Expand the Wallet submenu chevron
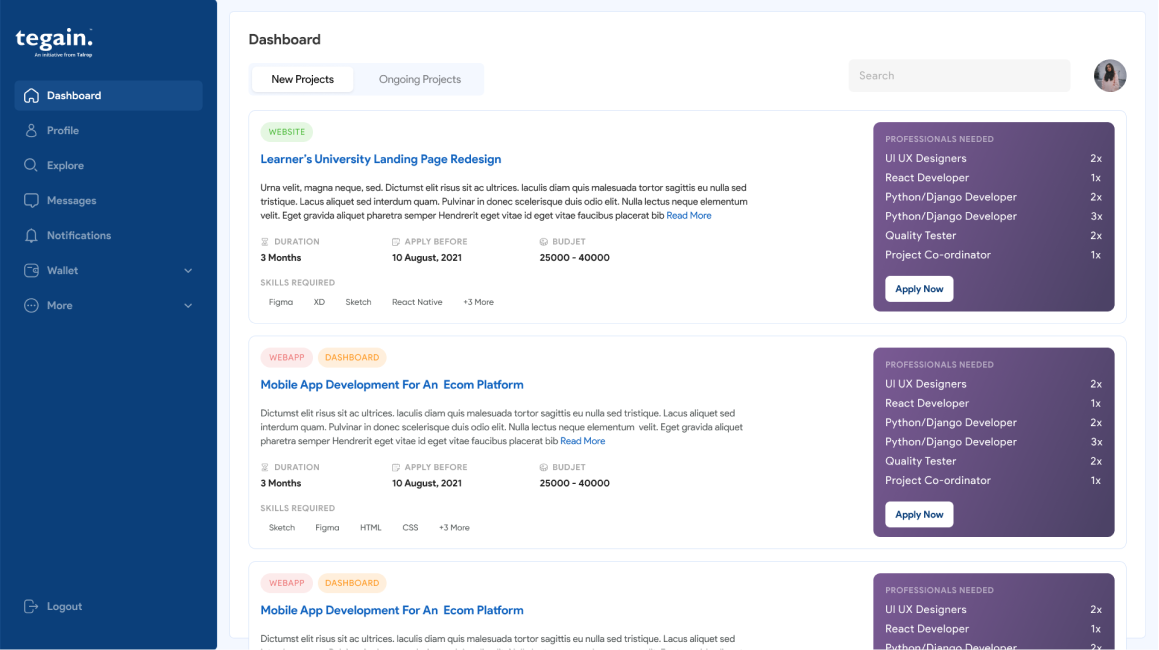The width and height of the screenshot is (1159, 650). coord(188,271)
